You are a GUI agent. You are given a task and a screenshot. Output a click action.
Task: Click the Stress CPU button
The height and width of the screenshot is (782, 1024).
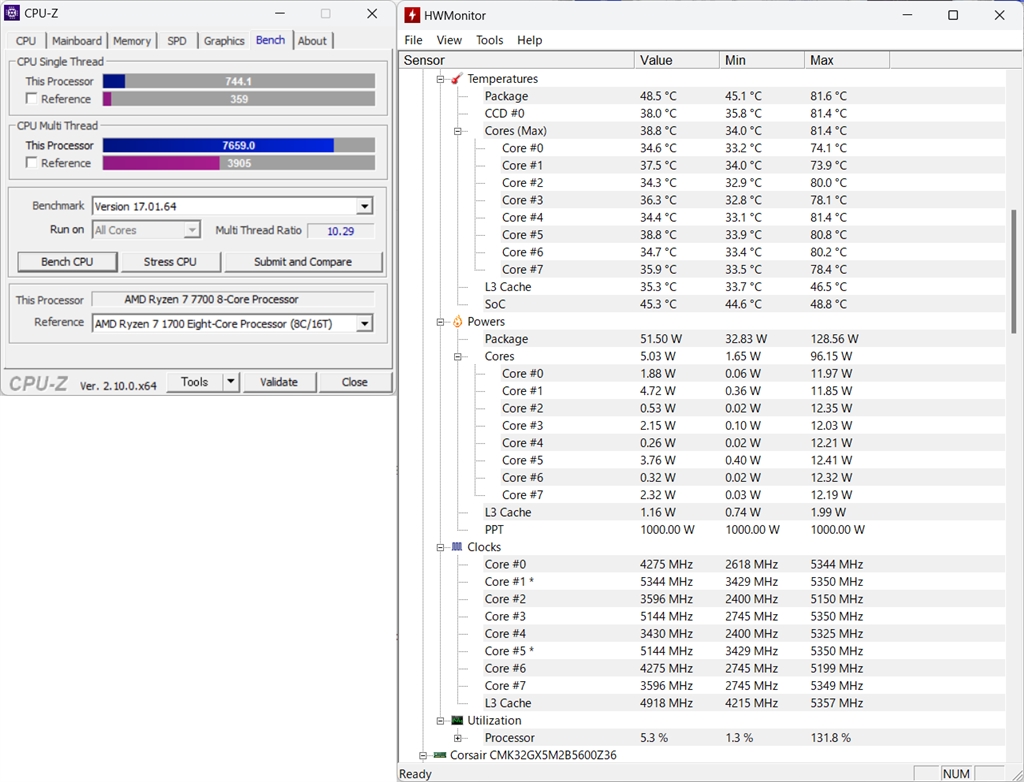[170, 262]
